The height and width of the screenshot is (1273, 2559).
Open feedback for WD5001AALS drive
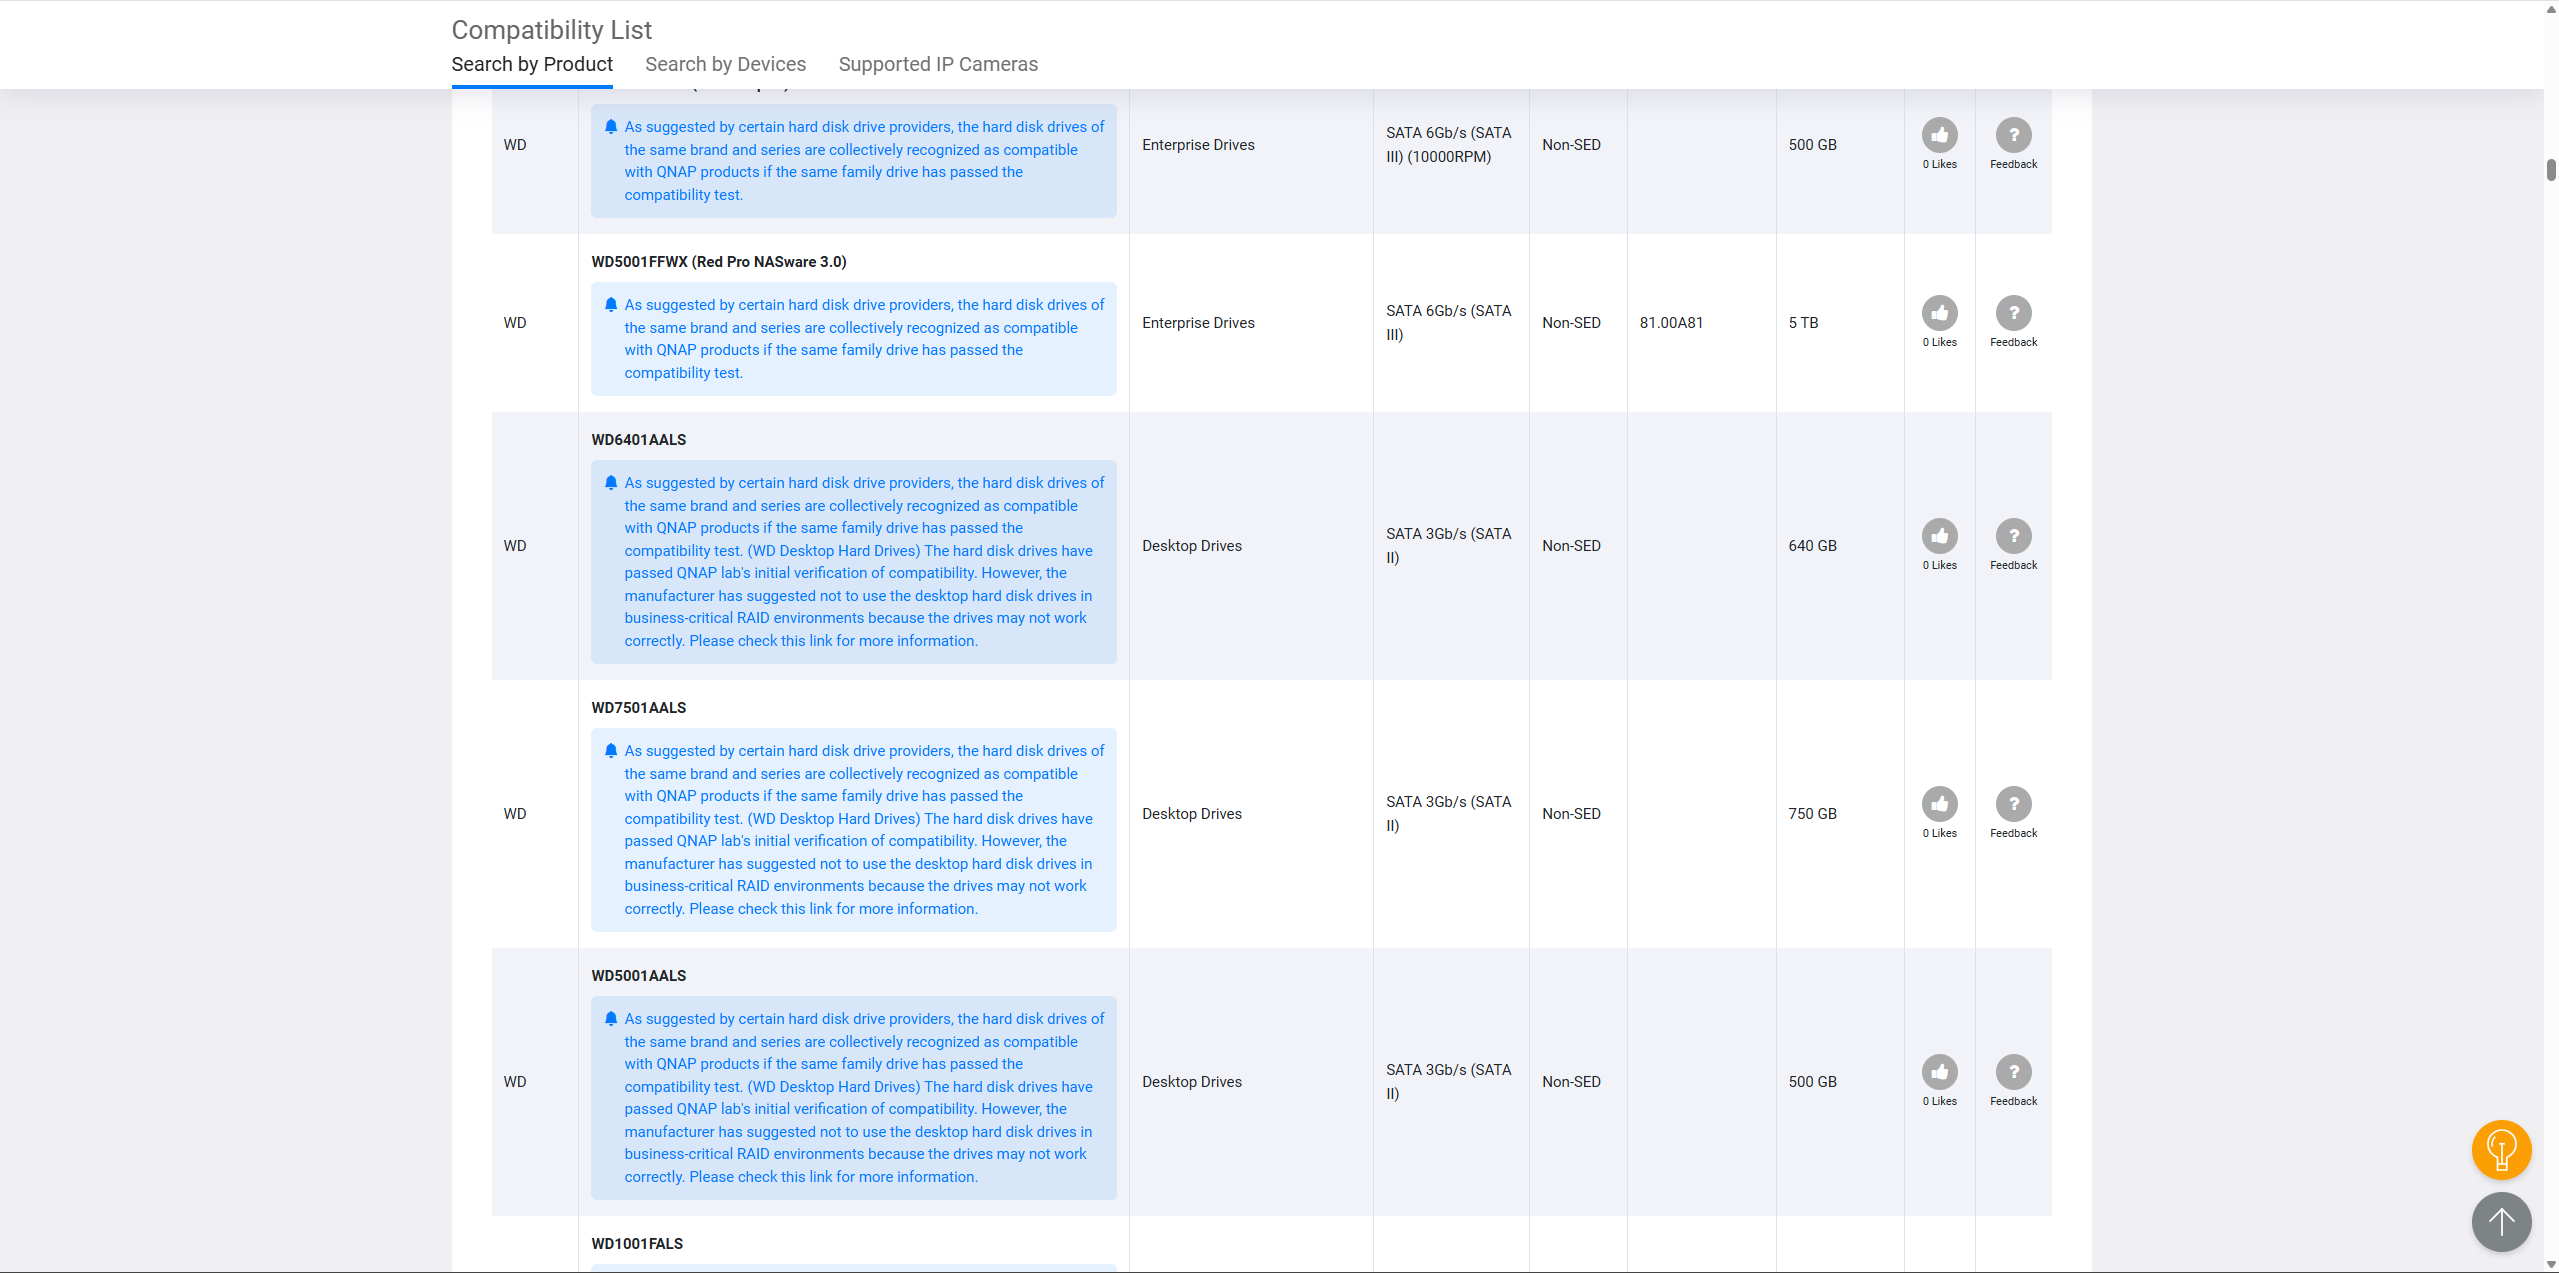pos(2013,1072)
